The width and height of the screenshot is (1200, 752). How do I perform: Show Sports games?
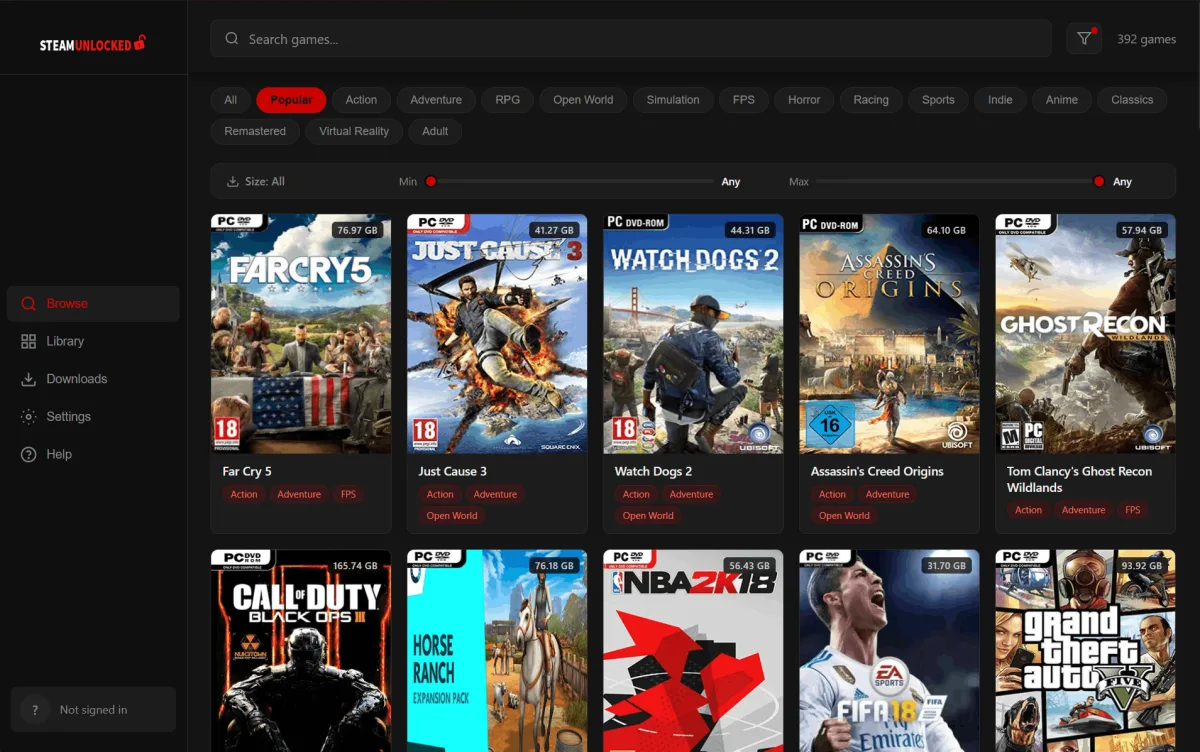(x=938, y=100)
